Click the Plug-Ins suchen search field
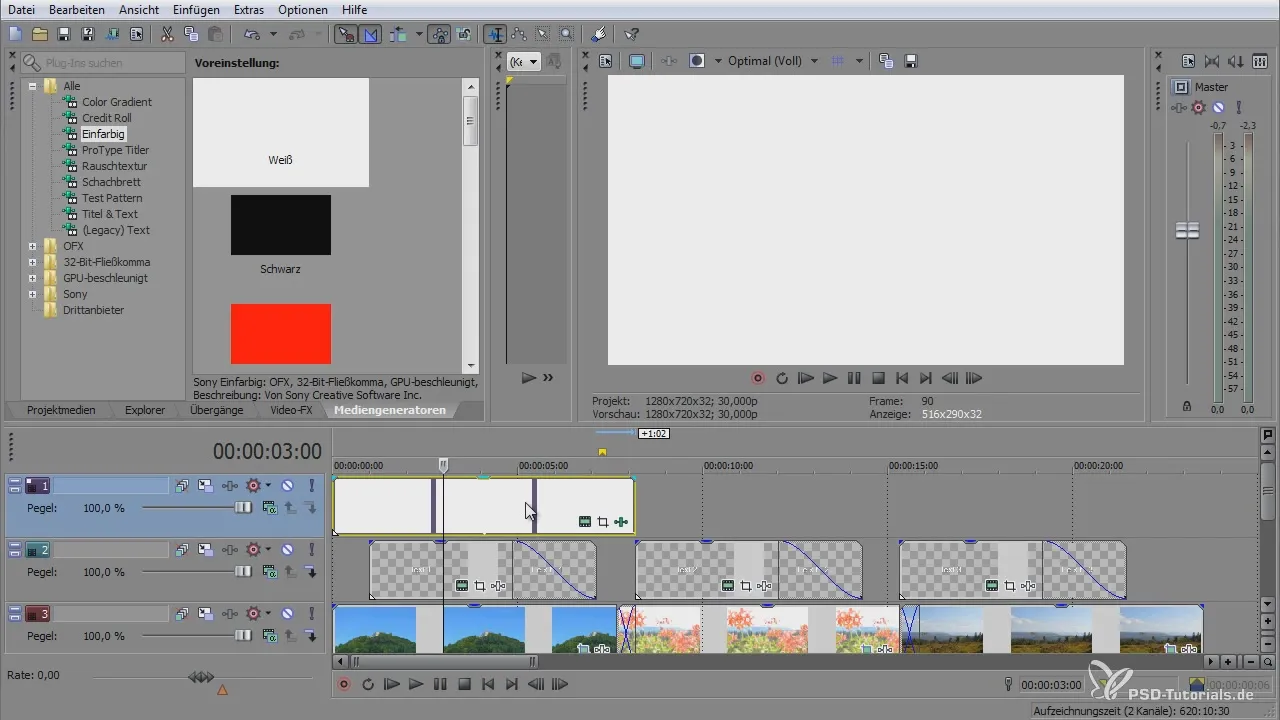Viewport: 1280px width, 720px height. pos(104,63)
